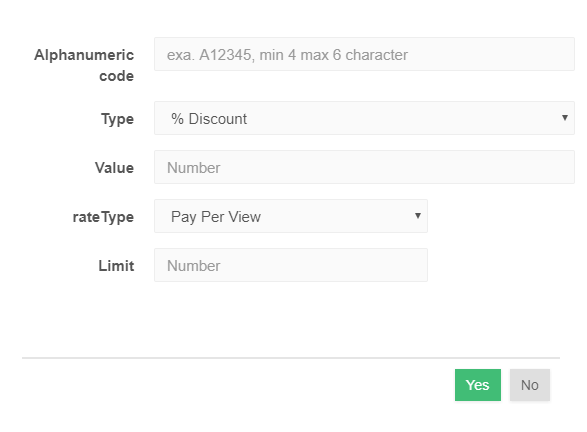Open the rateType dropdown
Image resolution: width=587 pixels, height=432 pixels.
pos(291,216)
